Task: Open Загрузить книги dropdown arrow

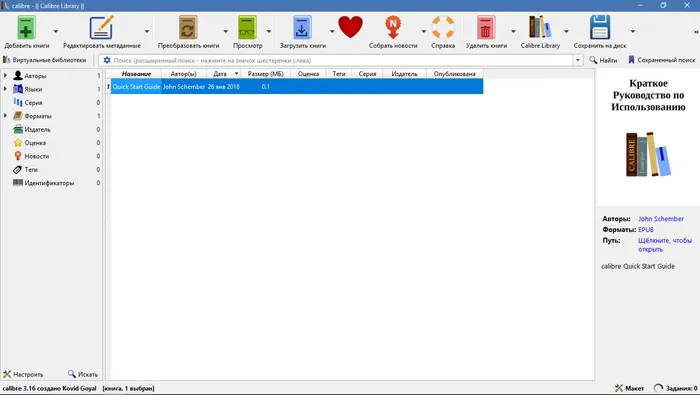Action: pos(332,31)
